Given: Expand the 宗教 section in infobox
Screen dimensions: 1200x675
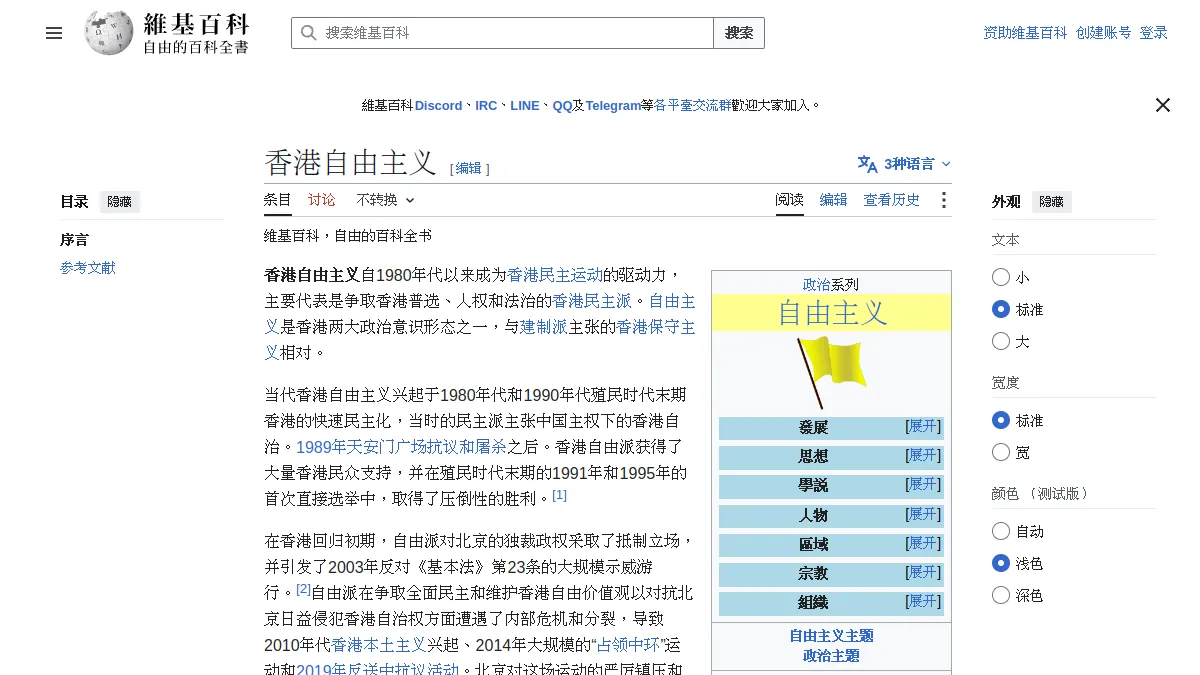Looking at the screenshot, I should coord(923,572).
